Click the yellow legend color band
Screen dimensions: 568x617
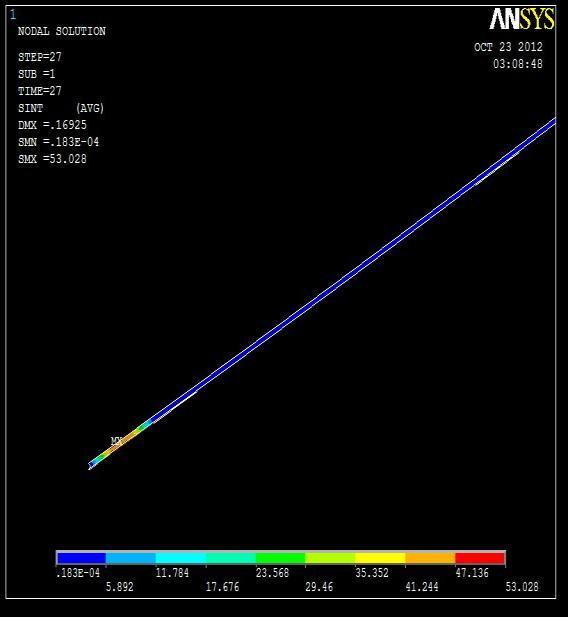pyautogui.click(x=380, y=558)
